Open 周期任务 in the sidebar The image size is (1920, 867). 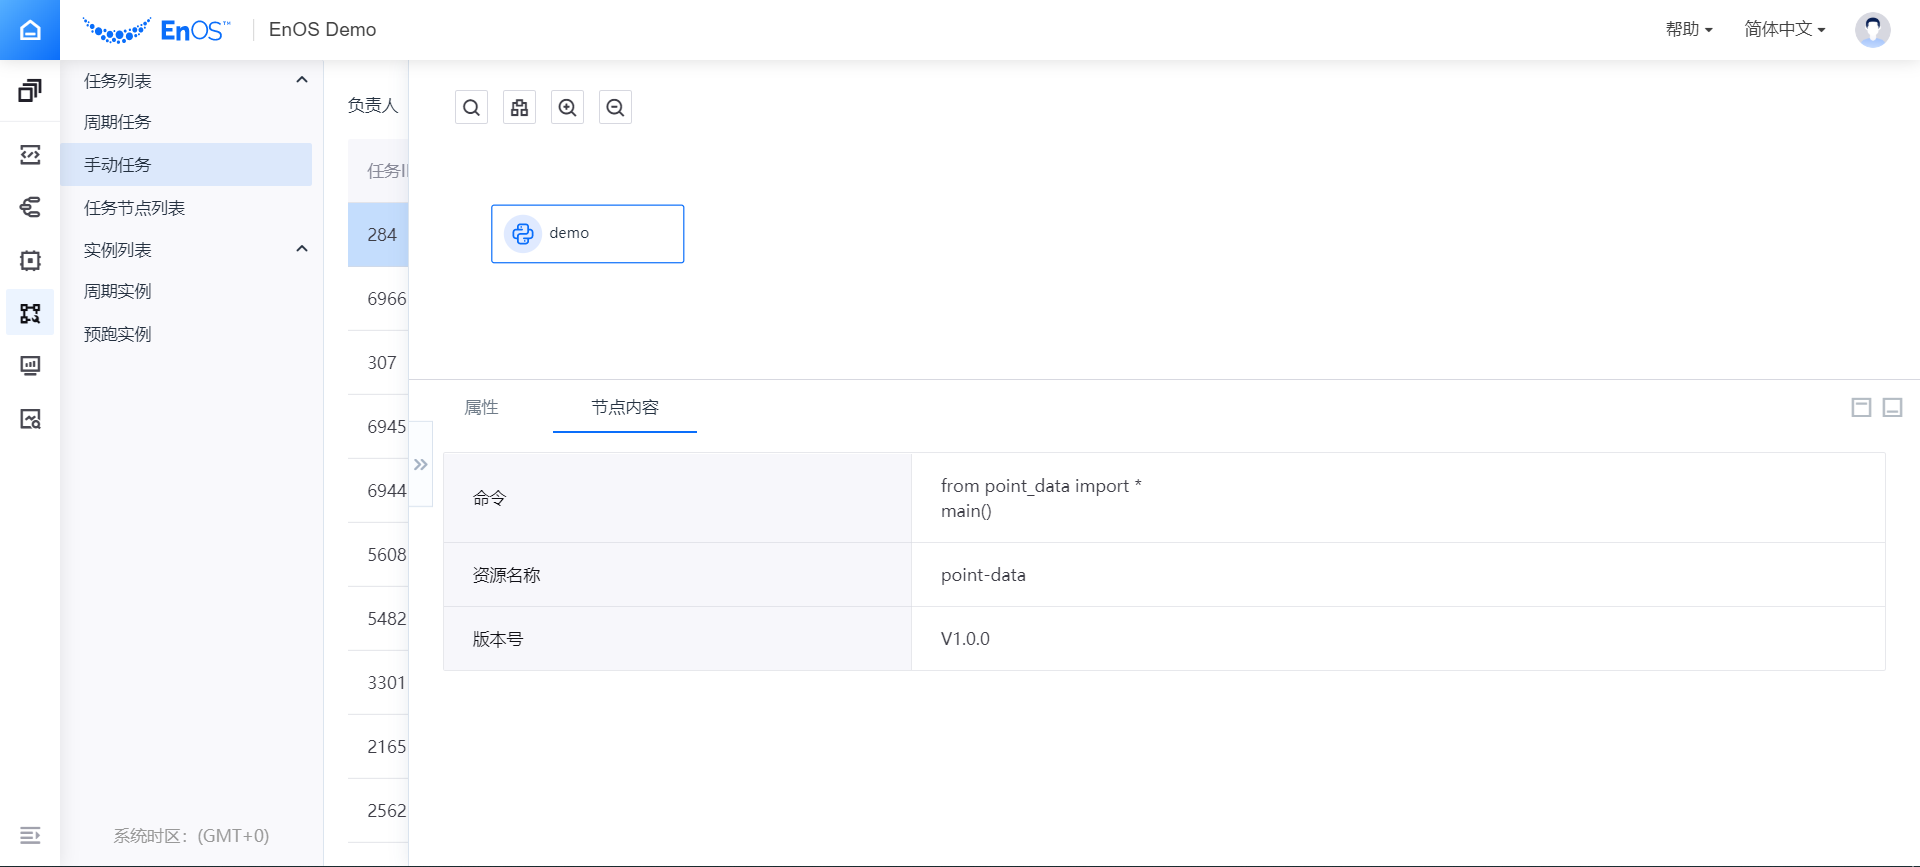click(118, 122)
